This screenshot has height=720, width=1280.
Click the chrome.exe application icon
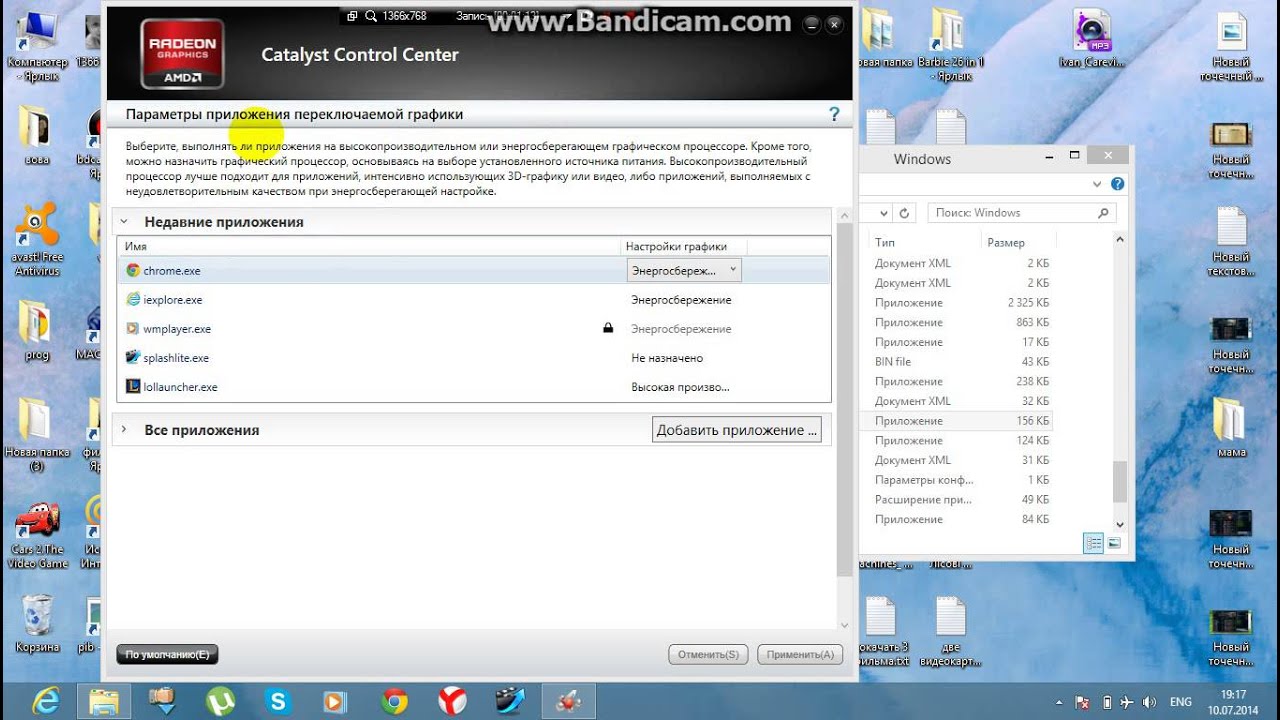[x=133, y=270]
